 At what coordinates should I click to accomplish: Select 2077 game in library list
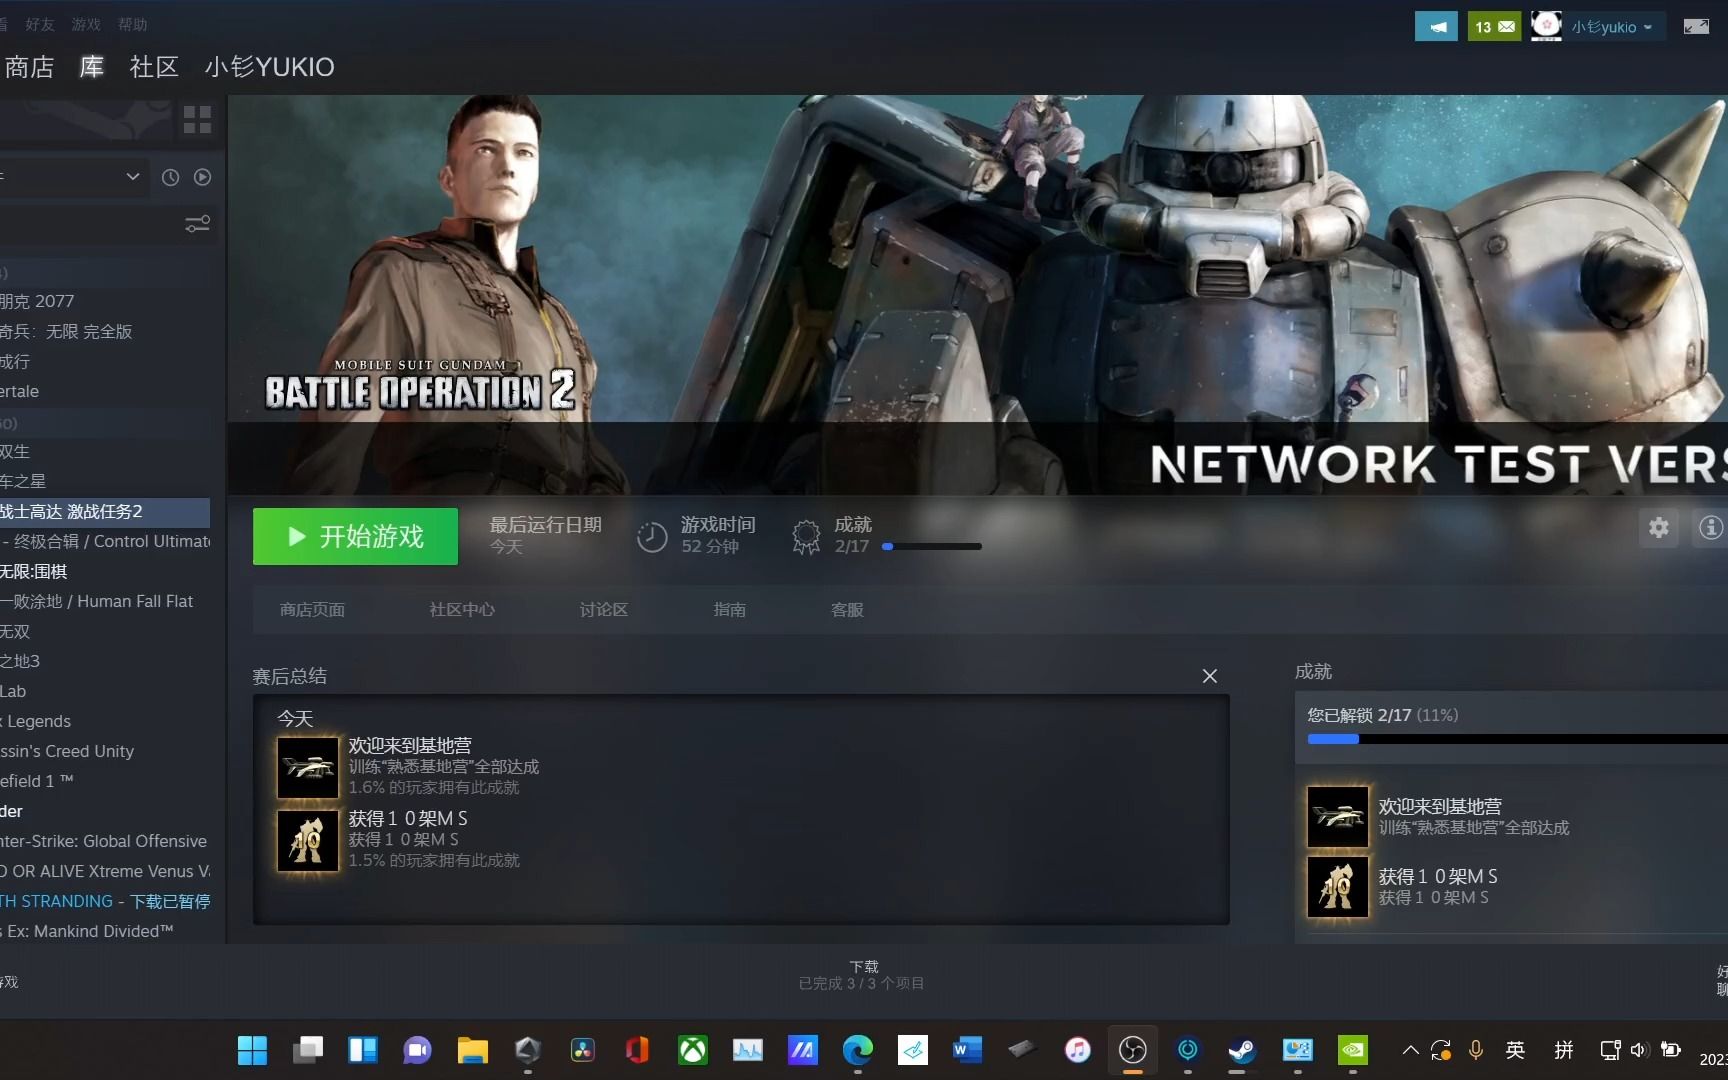click(105, 301)
